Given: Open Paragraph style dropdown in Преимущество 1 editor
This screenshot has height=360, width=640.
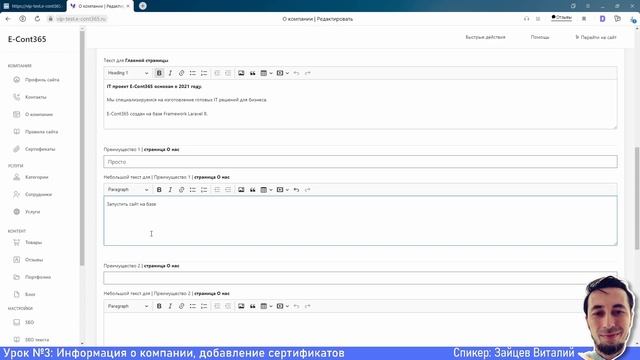Looking at the screenshot, I should (x=128, y=190).
